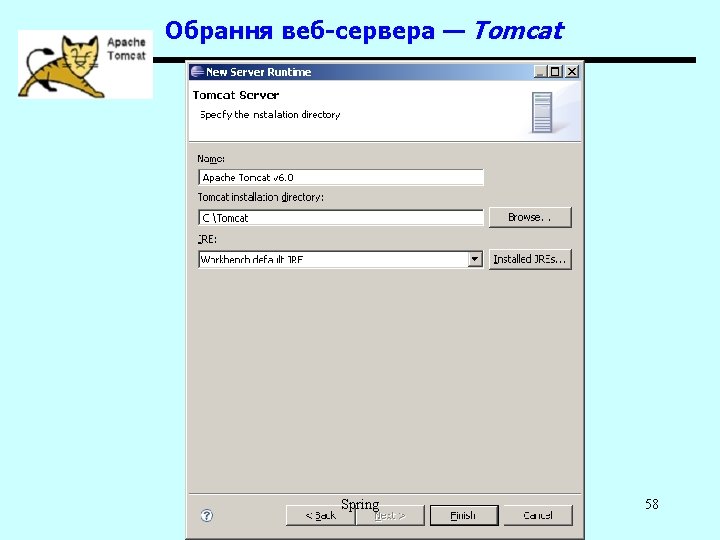The image size is (720, 540).
Task: Click the 'Tomcat installation directory:' label
Action: coord(260,197)
